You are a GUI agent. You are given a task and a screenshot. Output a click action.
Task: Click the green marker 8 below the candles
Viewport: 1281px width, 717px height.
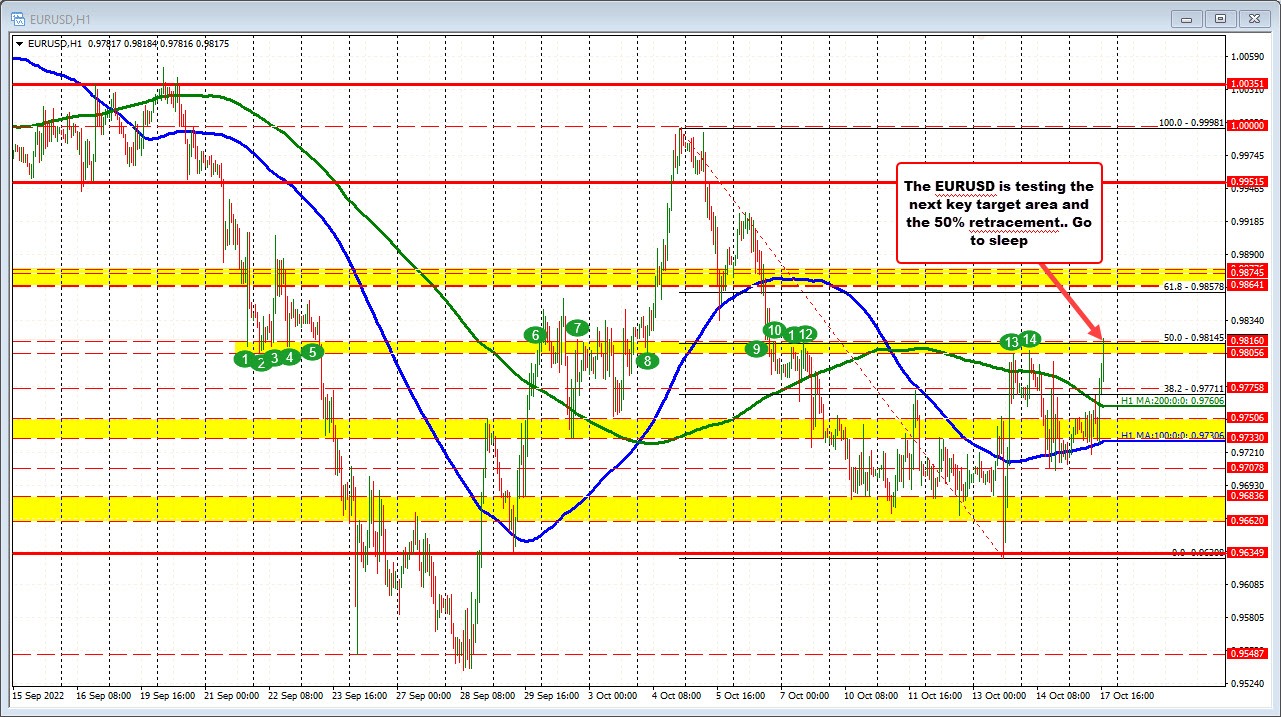[x=646, y=361]
